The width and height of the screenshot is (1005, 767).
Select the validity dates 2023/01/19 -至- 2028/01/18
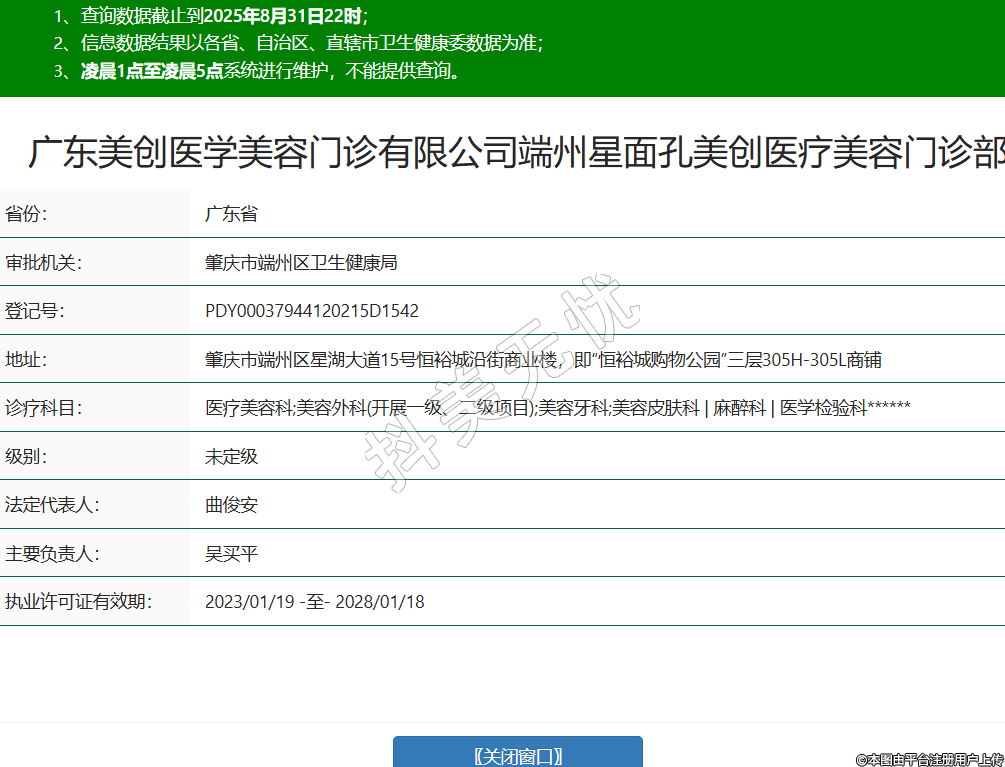click(x=315, y=602)
